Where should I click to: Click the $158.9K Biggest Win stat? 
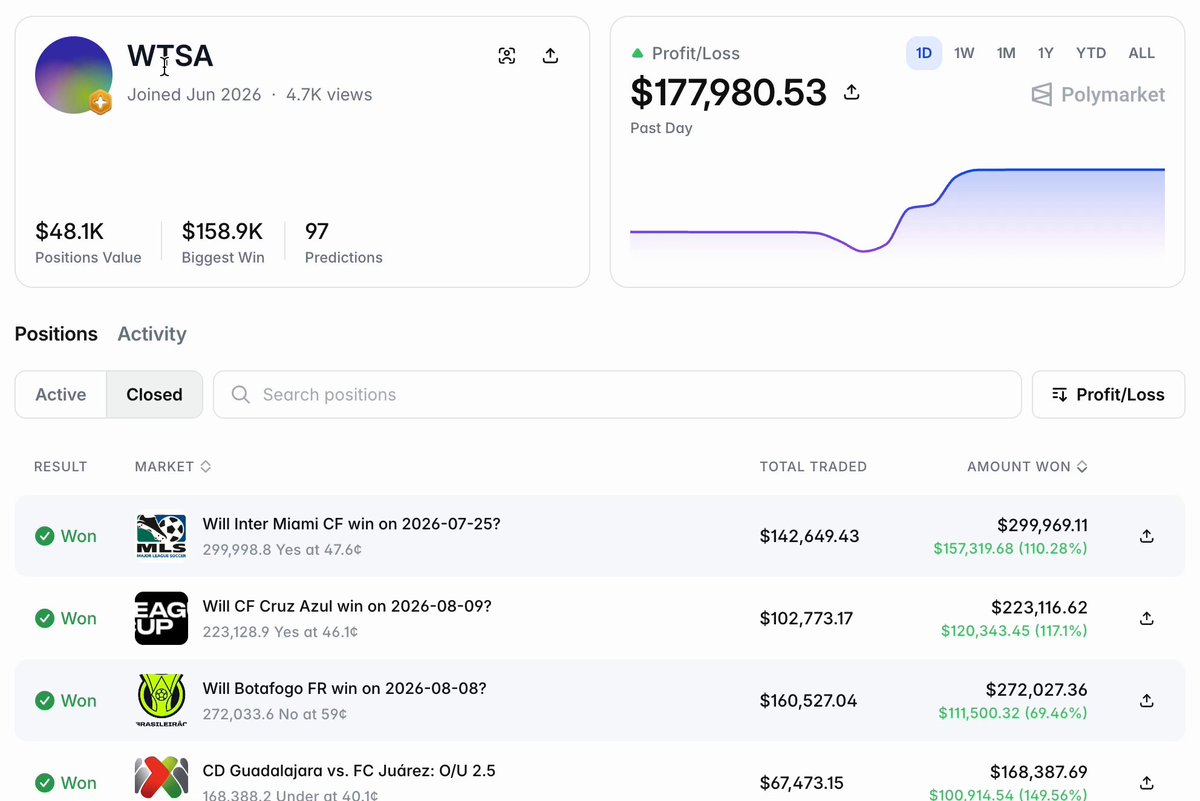[223, 243]
